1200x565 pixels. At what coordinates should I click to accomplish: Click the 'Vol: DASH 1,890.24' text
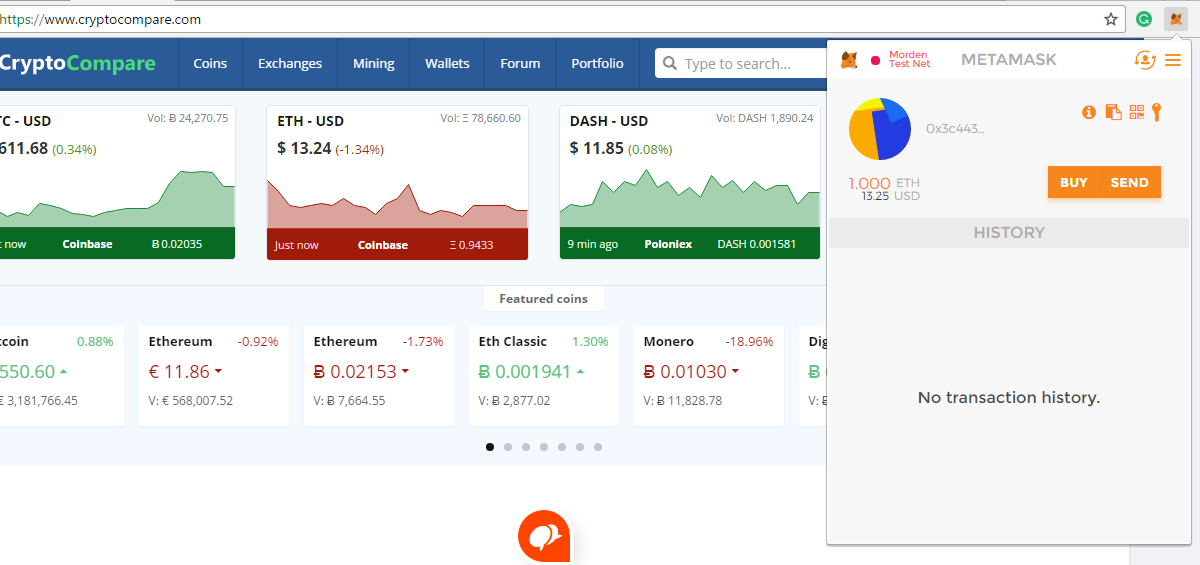click(x=765, y=118)
